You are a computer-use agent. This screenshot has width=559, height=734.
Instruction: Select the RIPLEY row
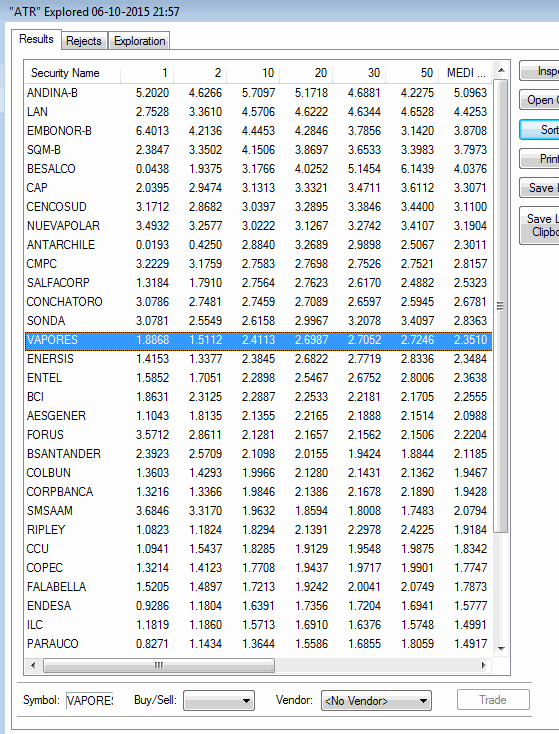coord(258,530)
